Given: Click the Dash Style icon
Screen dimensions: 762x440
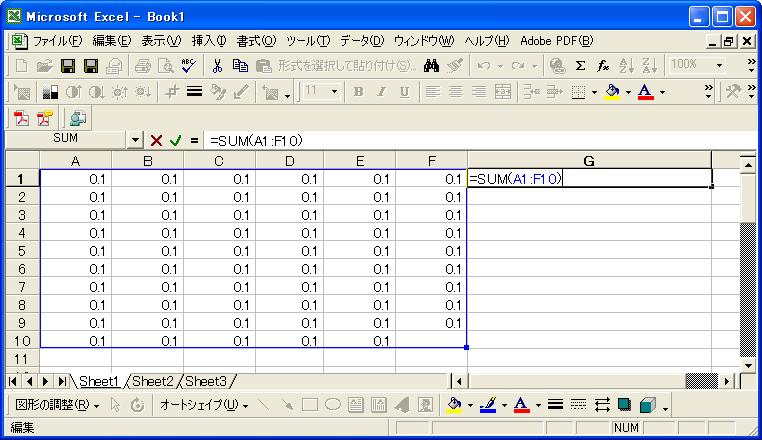Looking at the screenshot, I should [x=578, y=405].
